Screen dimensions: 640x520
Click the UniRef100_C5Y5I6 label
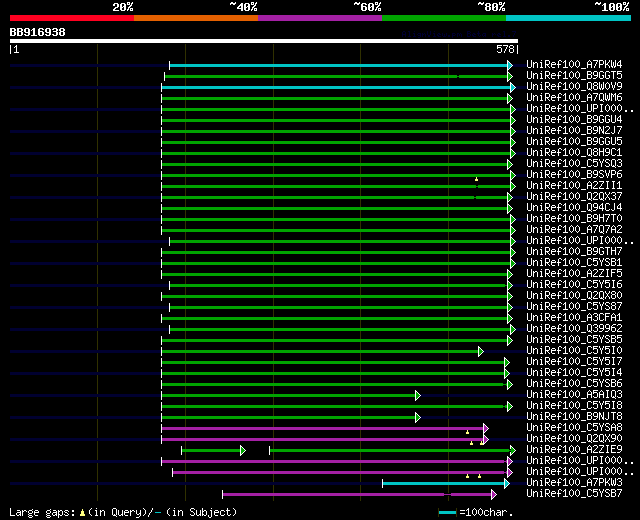[x=574, y=284]
